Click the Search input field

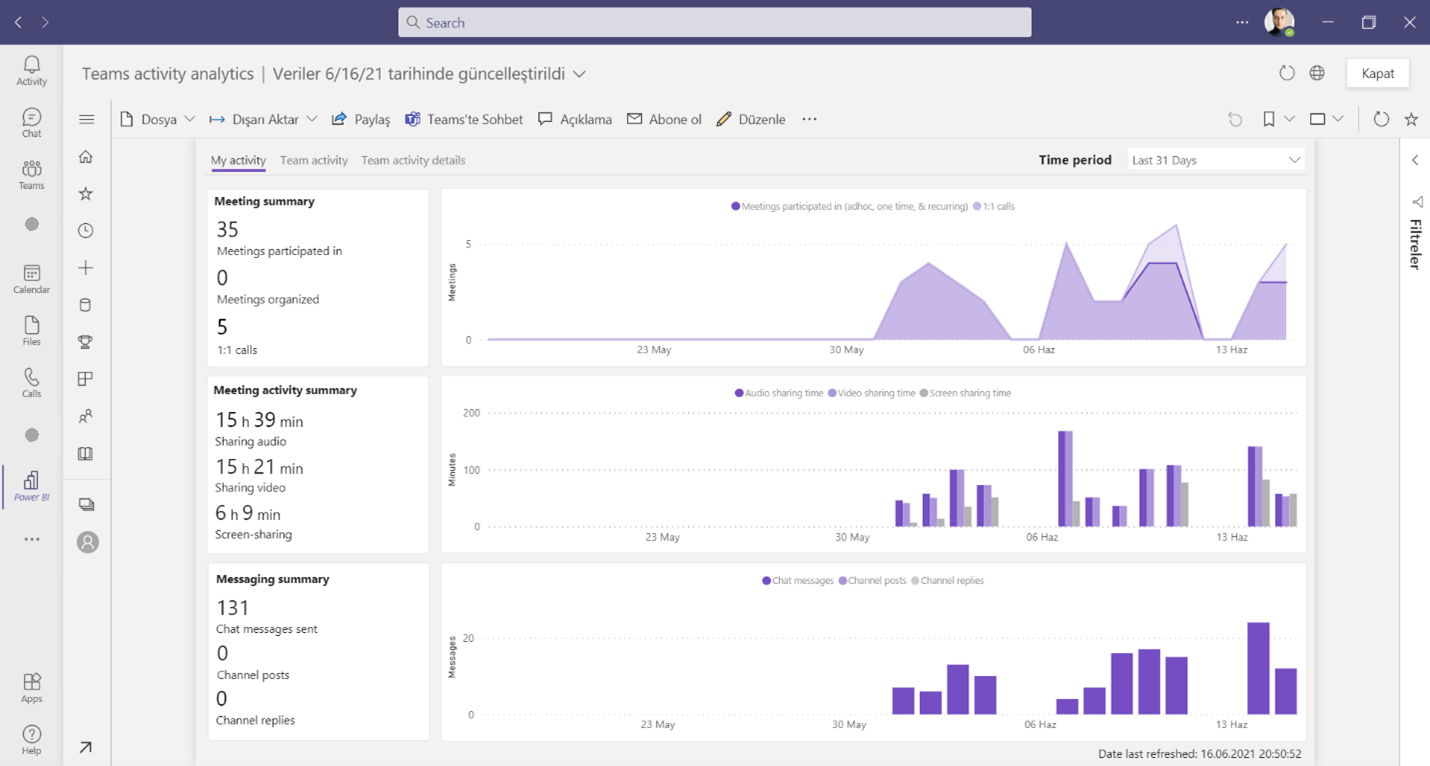pos(715,22)
